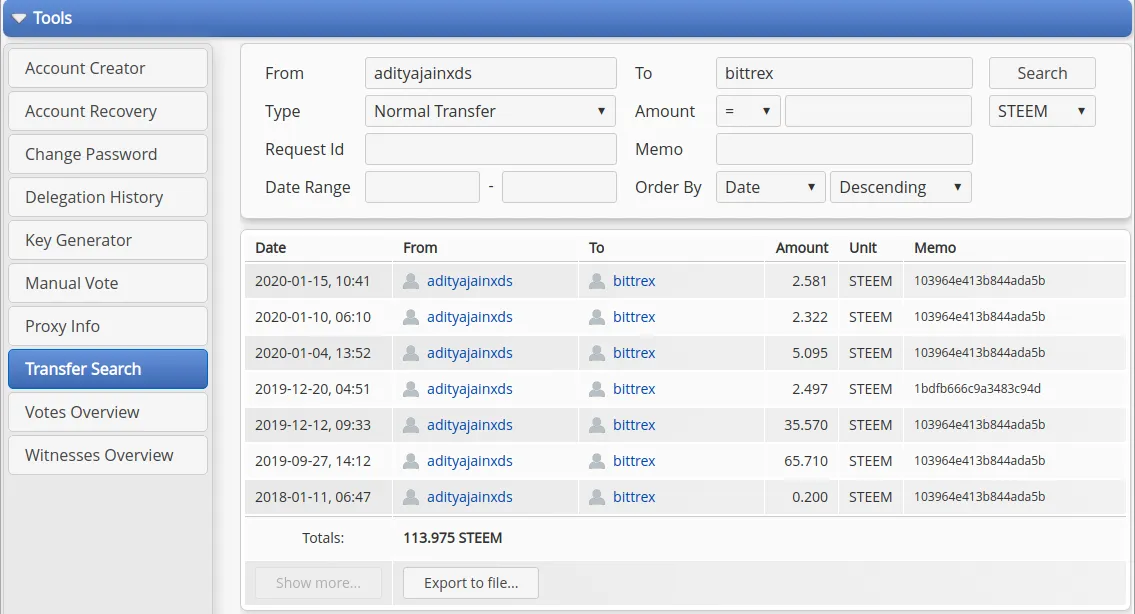Screen dimensions: 1135x614
Task: Open adityajainxds link in 2020-01-10 row
Action: coord(469,317)
